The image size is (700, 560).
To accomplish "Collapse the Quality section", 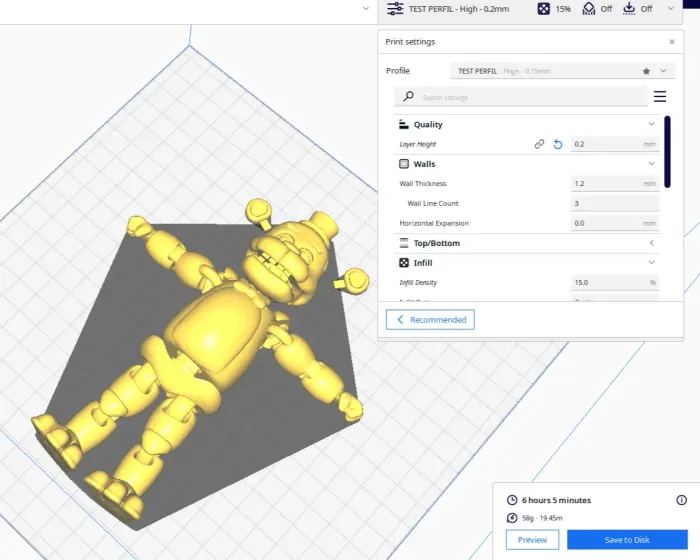I will pyautogui.click(x=651, y=124).
